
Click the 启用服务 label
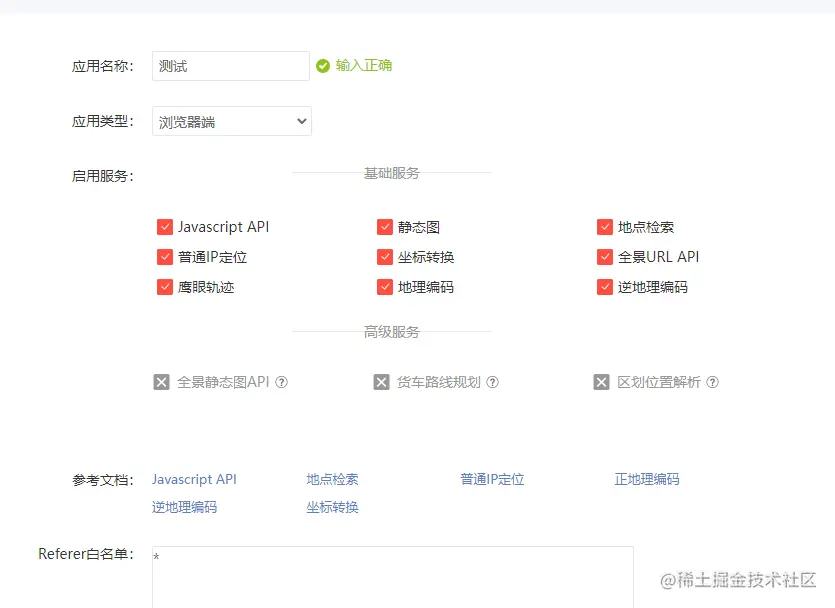click(x=103, y=176)
